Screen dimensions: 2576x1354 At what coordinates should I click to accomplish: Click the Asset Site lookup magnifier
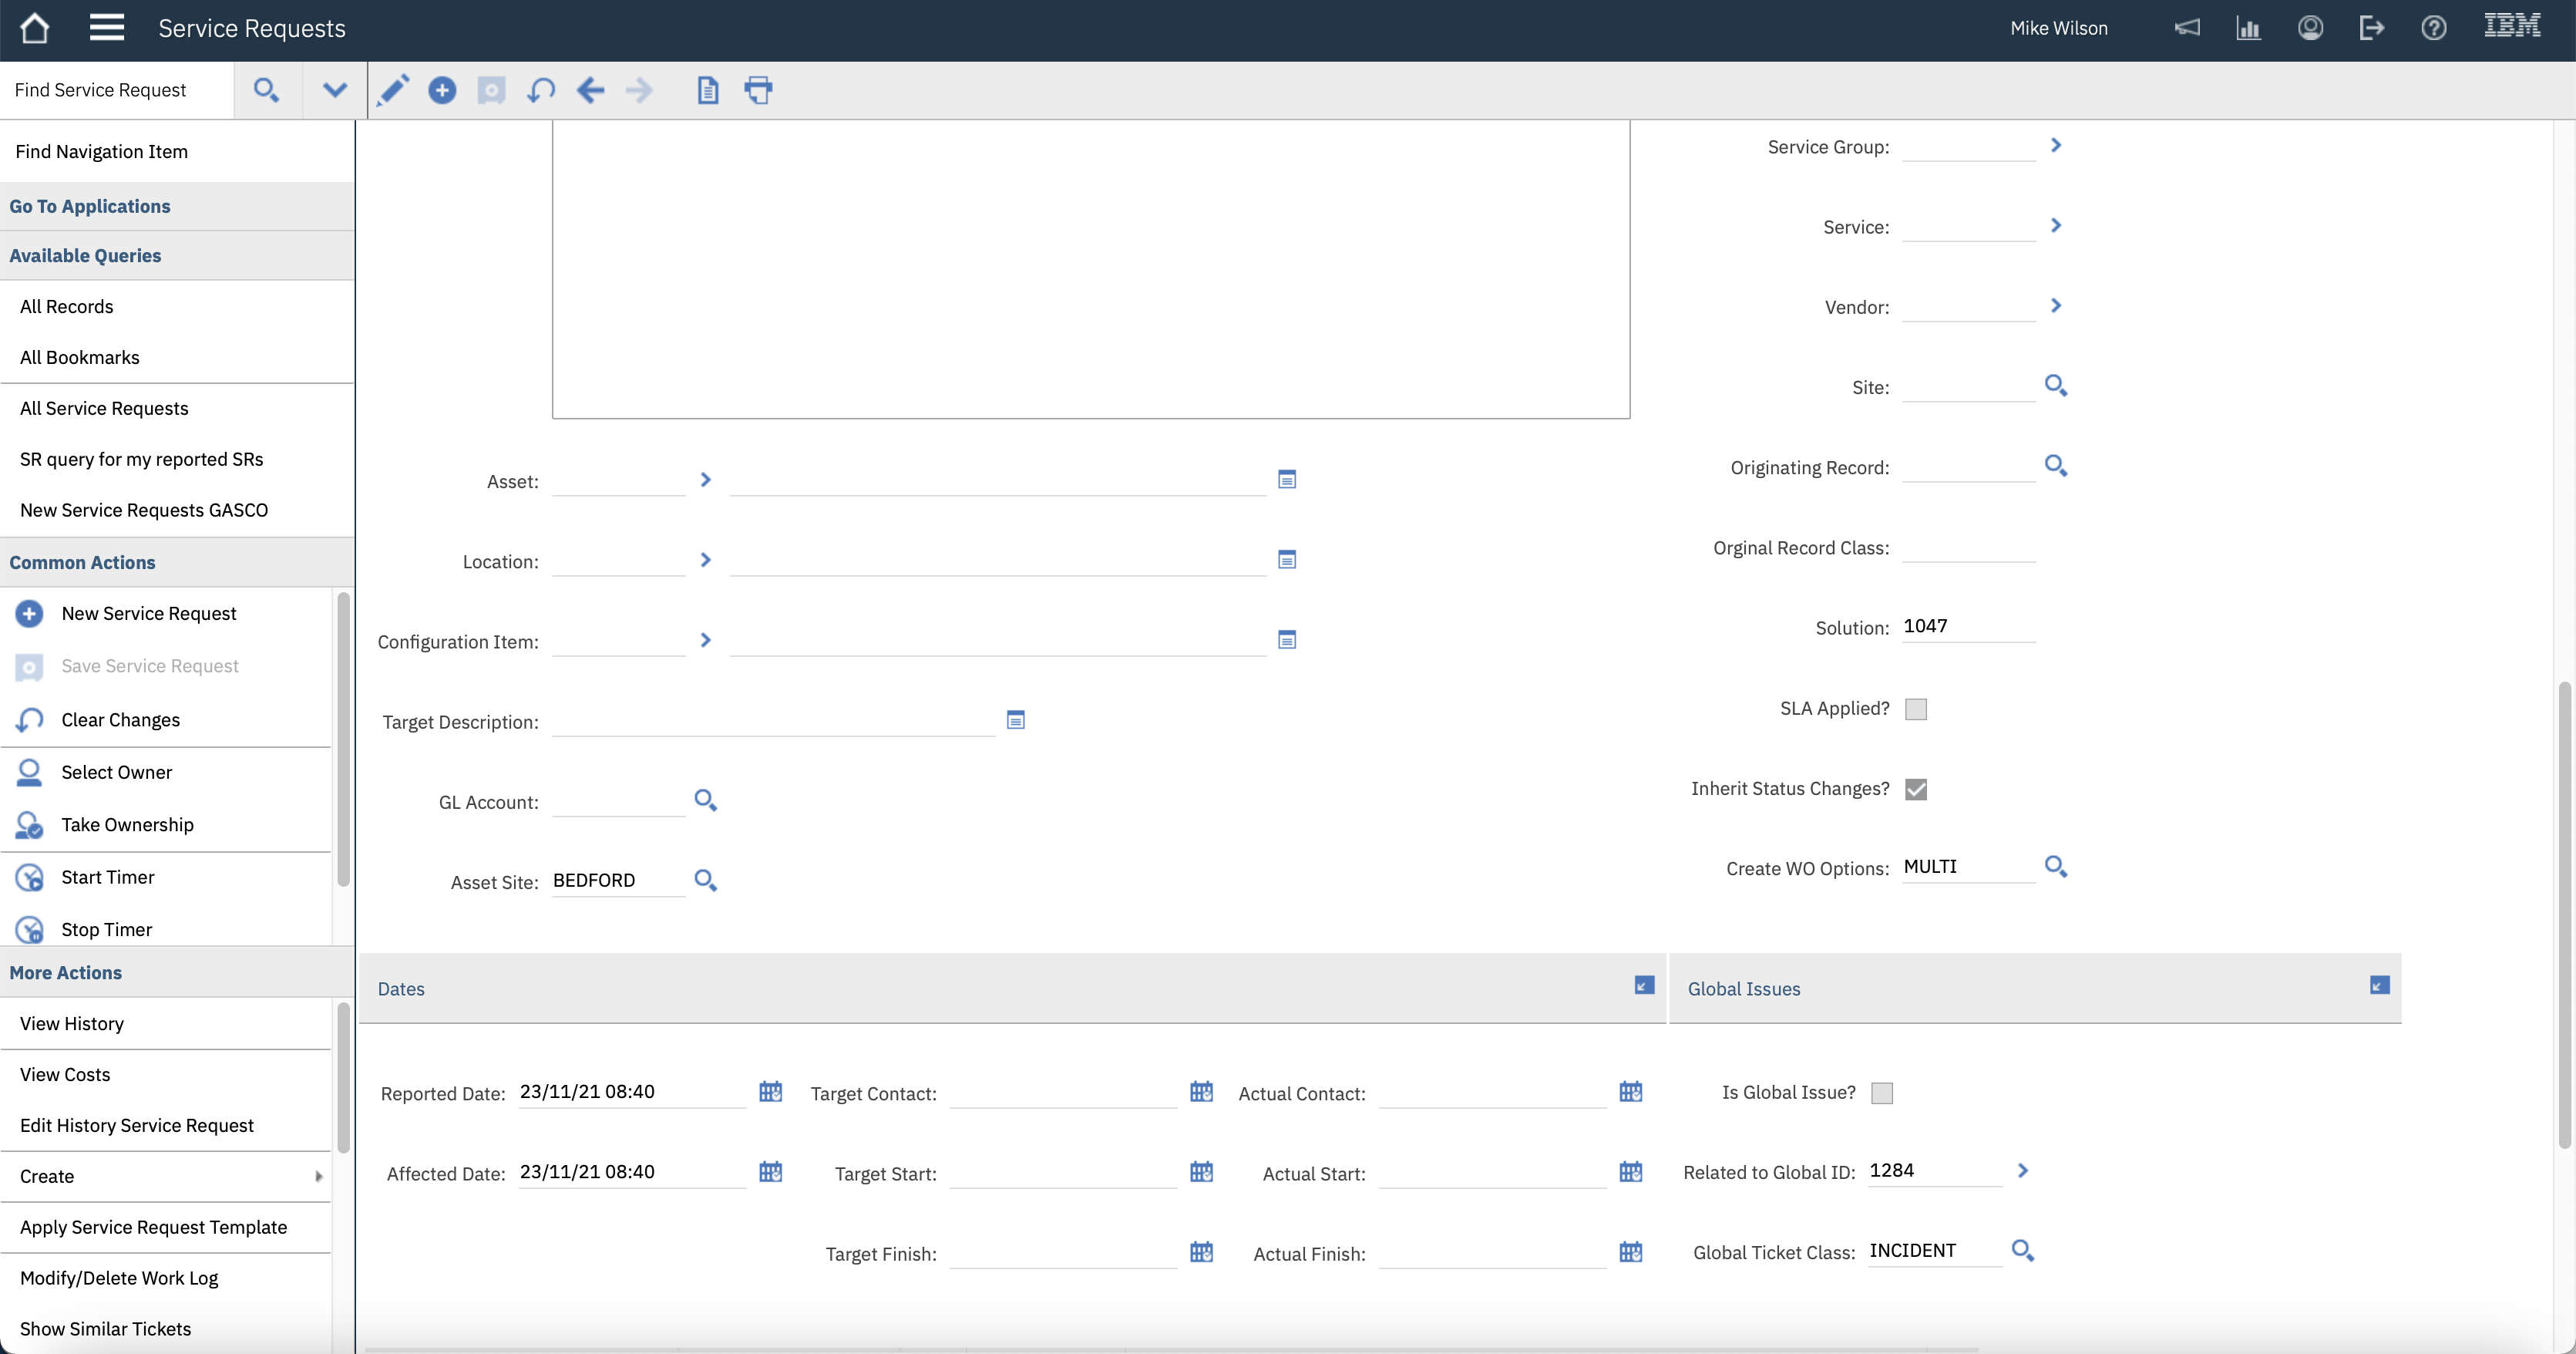(705, 880)
